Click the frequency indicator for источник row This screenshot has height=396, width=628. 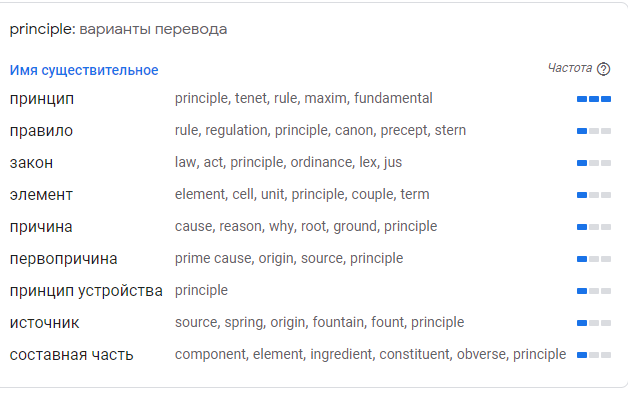tap(594, 323)
